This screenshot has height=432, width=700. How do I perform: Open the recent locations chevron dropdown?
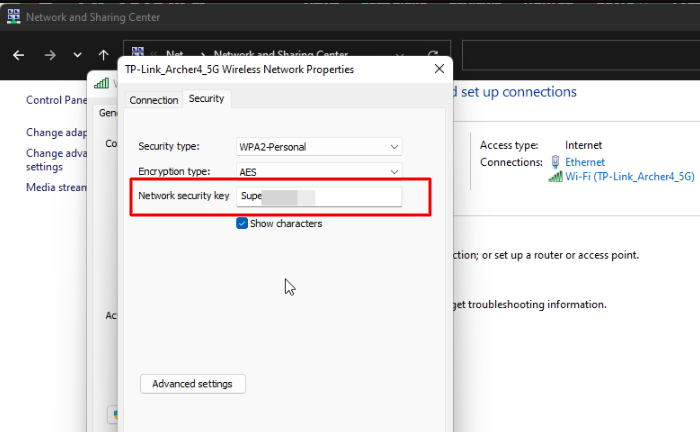coord(77,55)
